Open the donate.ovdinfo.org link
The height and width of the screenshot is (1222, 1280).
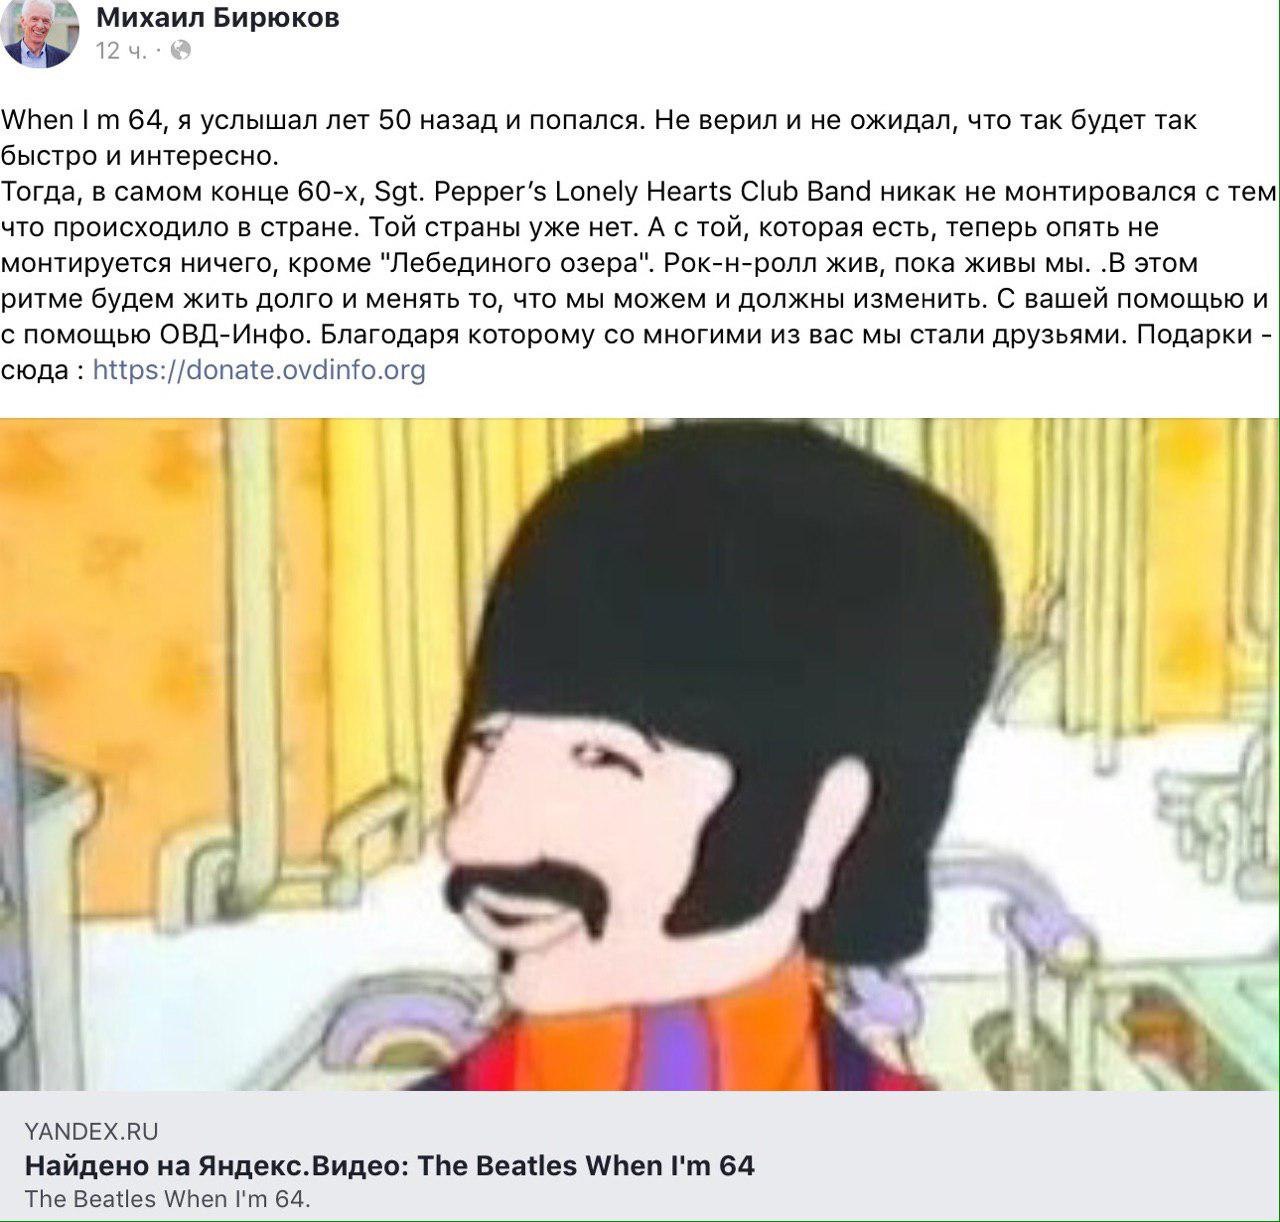[x=259, y=370]
